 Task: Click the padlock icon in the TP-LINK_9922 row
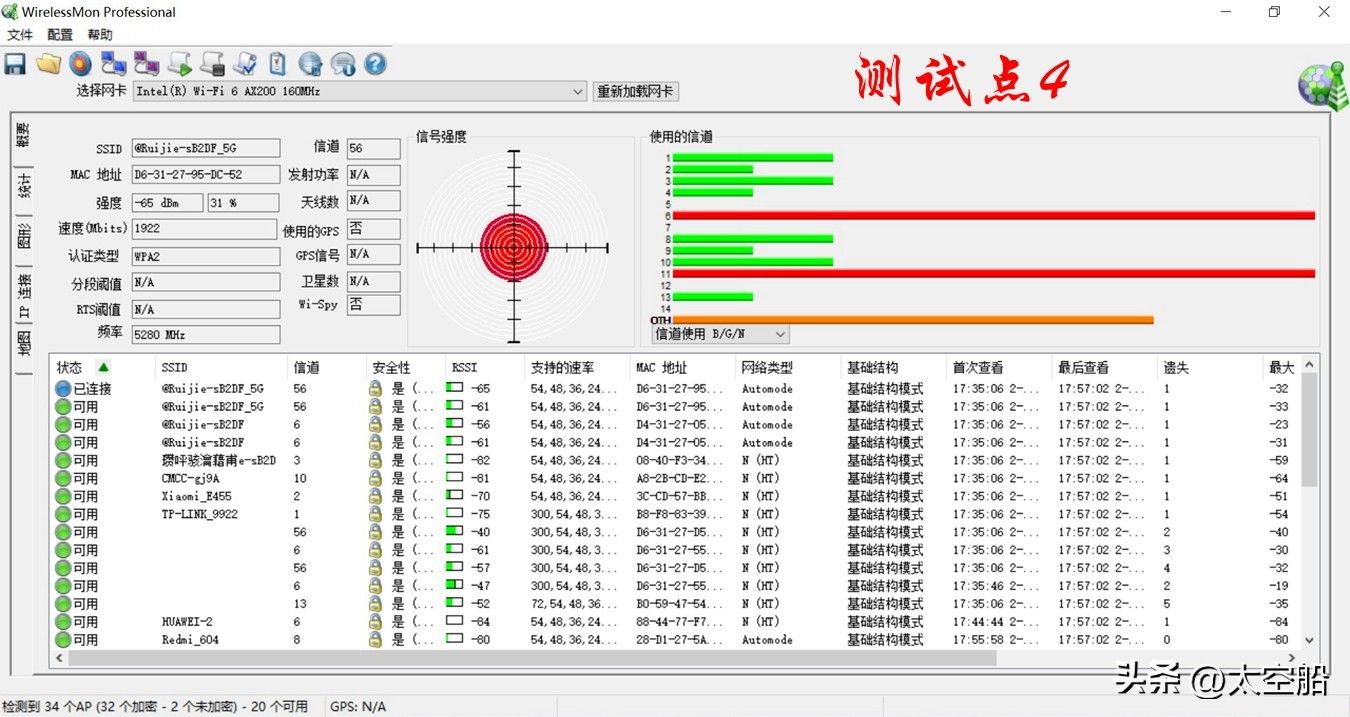click(x=375, y=515)
